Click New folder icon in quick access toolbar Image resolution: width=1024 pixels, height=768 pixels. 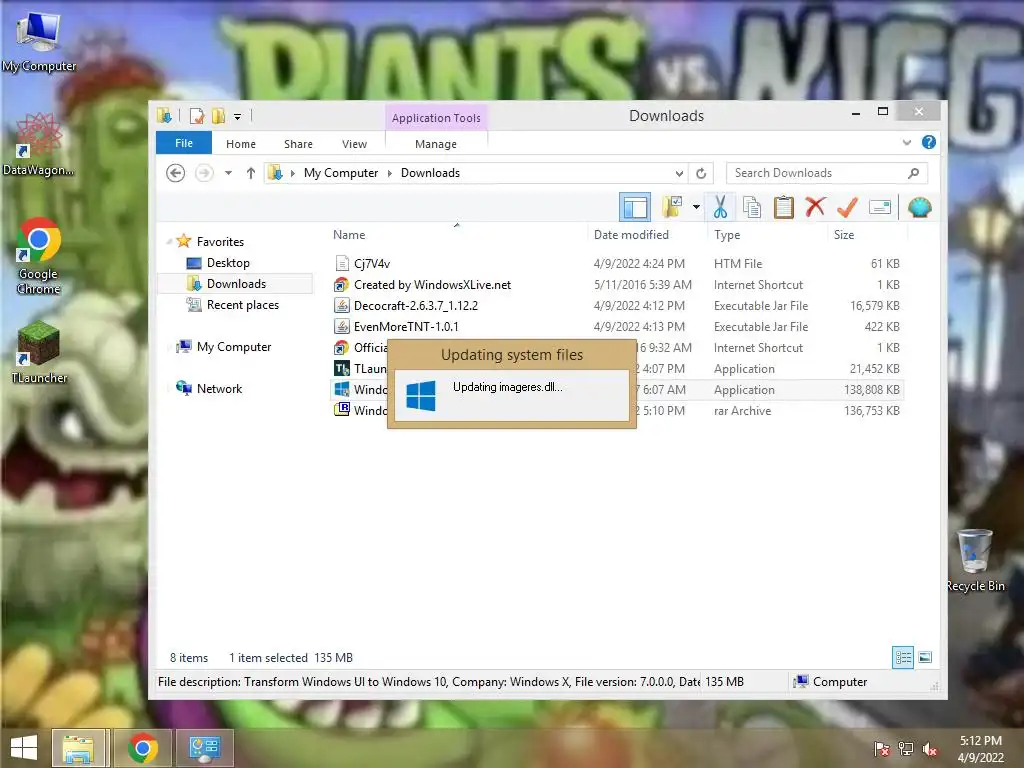tap(218, 116)
